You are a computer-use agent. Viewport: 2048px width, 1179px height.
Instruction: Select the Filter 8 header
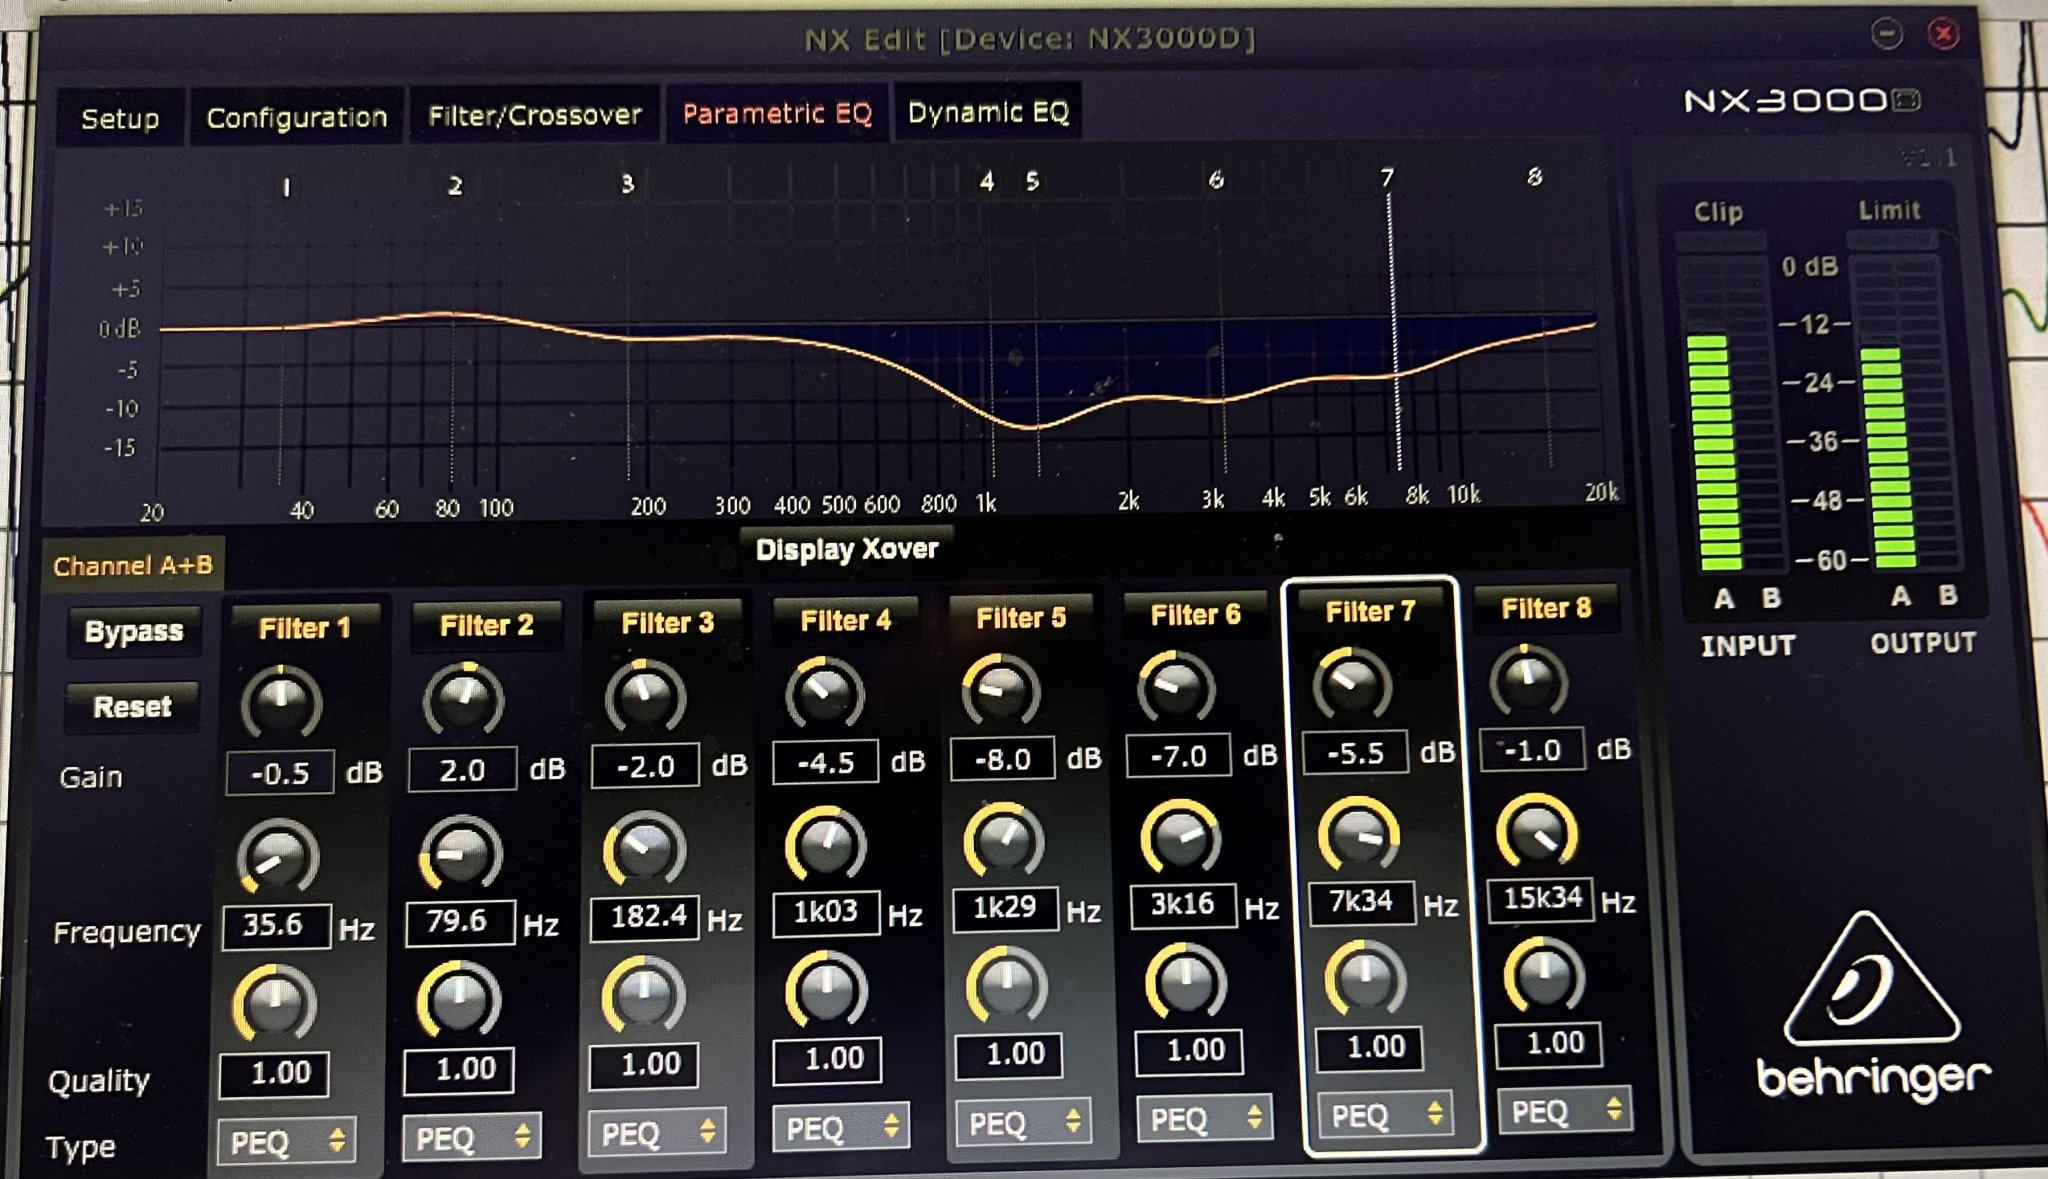(x=1545, y=608)
